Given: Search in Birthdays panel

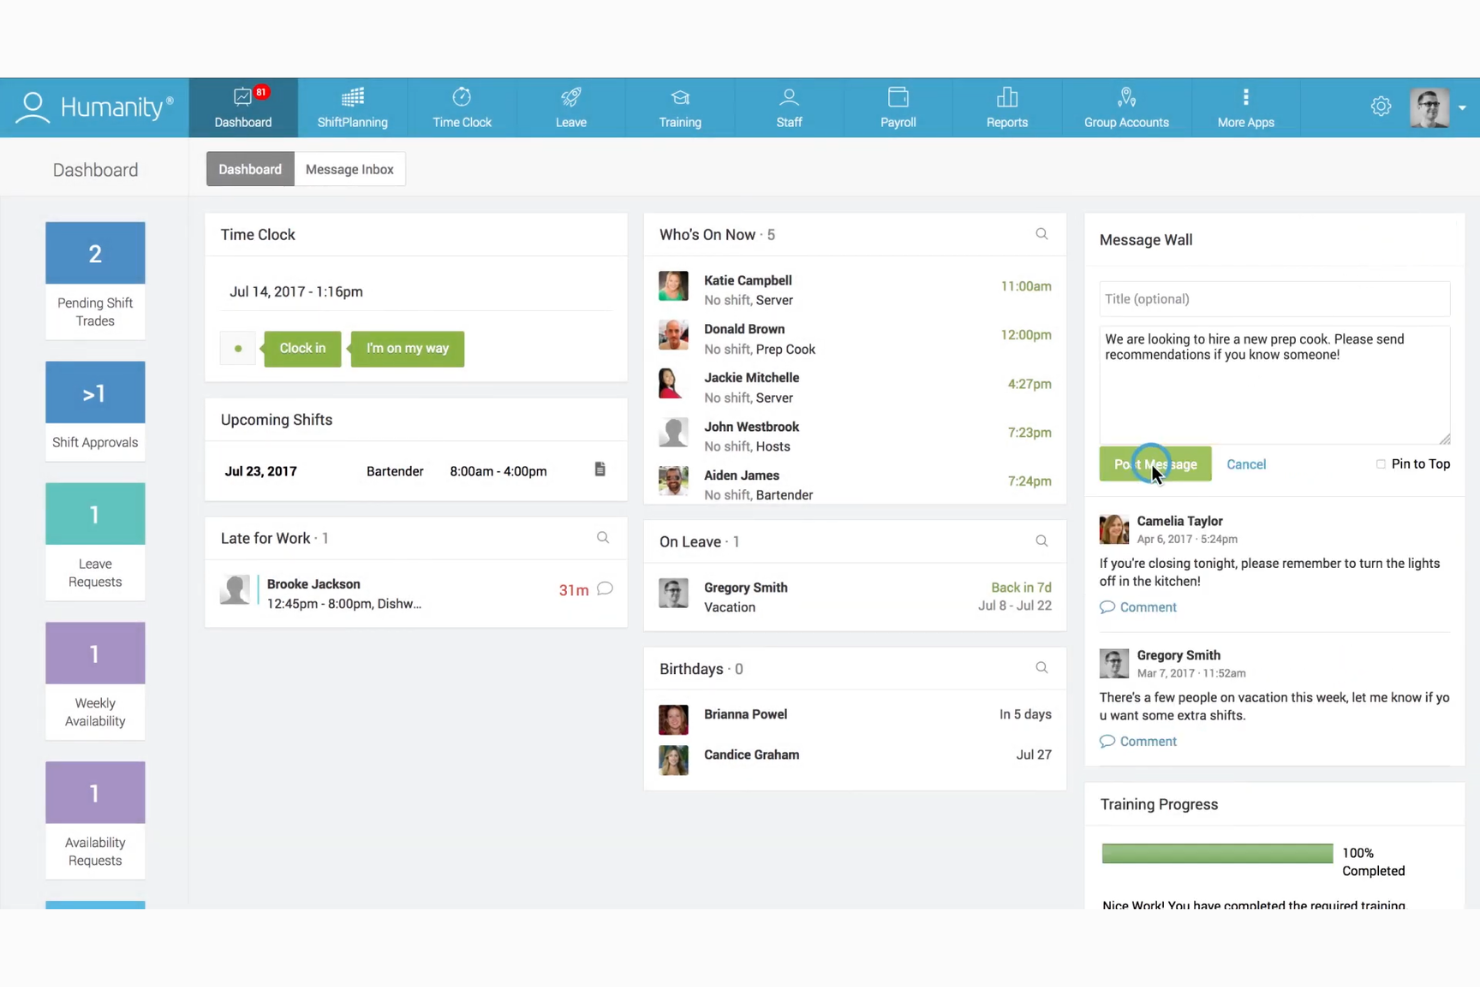Looking at the screenshot, I should pos(1041,668).
